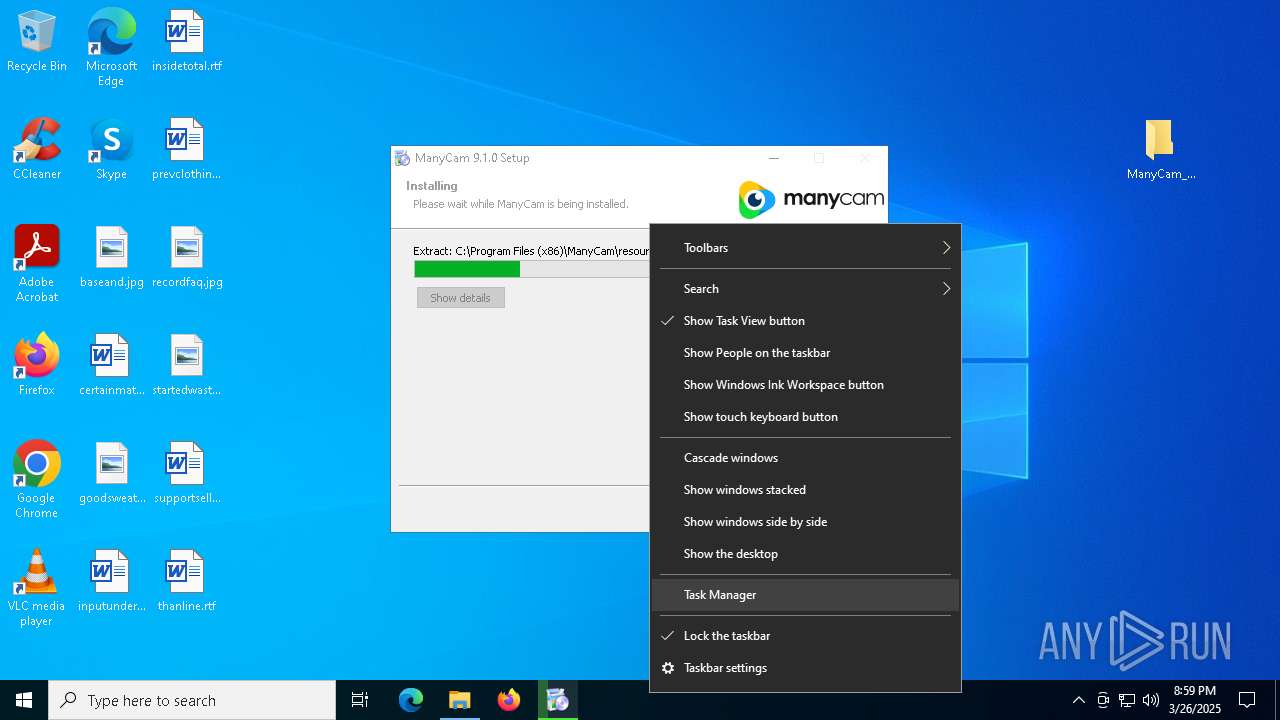Select the certainmat... Word document
This screenshot has width=1280, height=720.
click(111, 365)
